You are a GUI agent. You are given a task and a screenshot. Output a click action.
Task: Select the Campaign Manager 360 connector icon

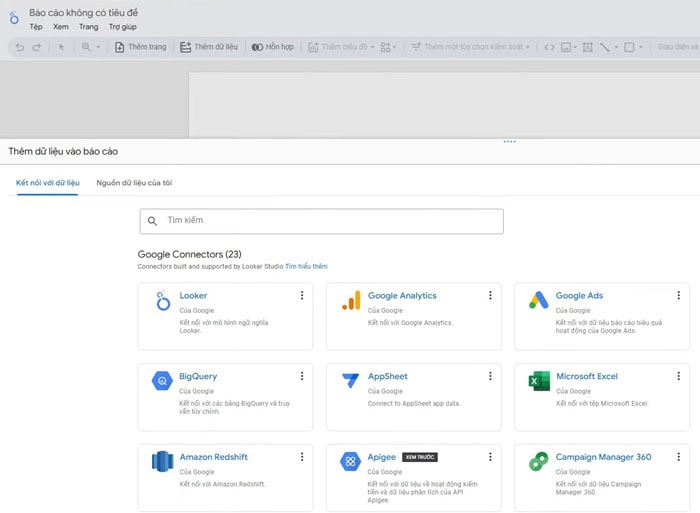pyautogui.click(x=538, y=462)
